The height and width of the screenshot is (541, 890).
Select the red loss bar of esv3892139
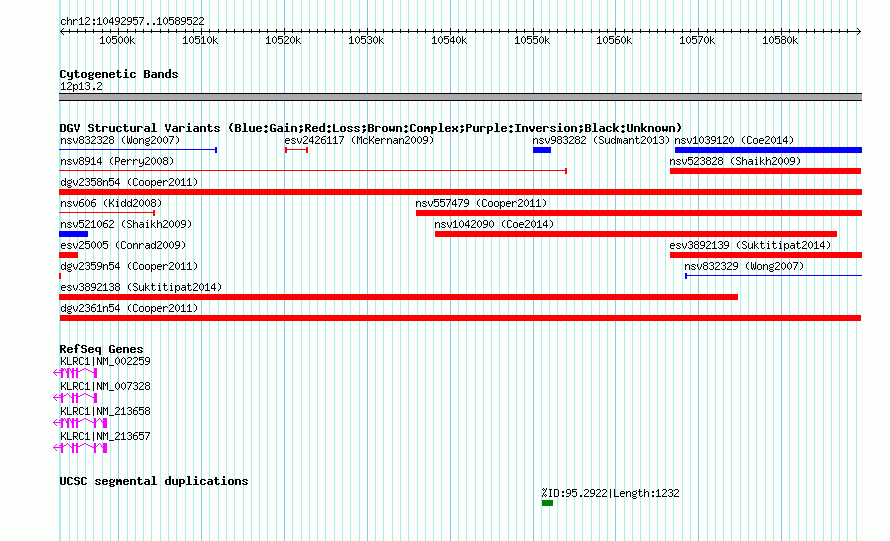(766, 255)
